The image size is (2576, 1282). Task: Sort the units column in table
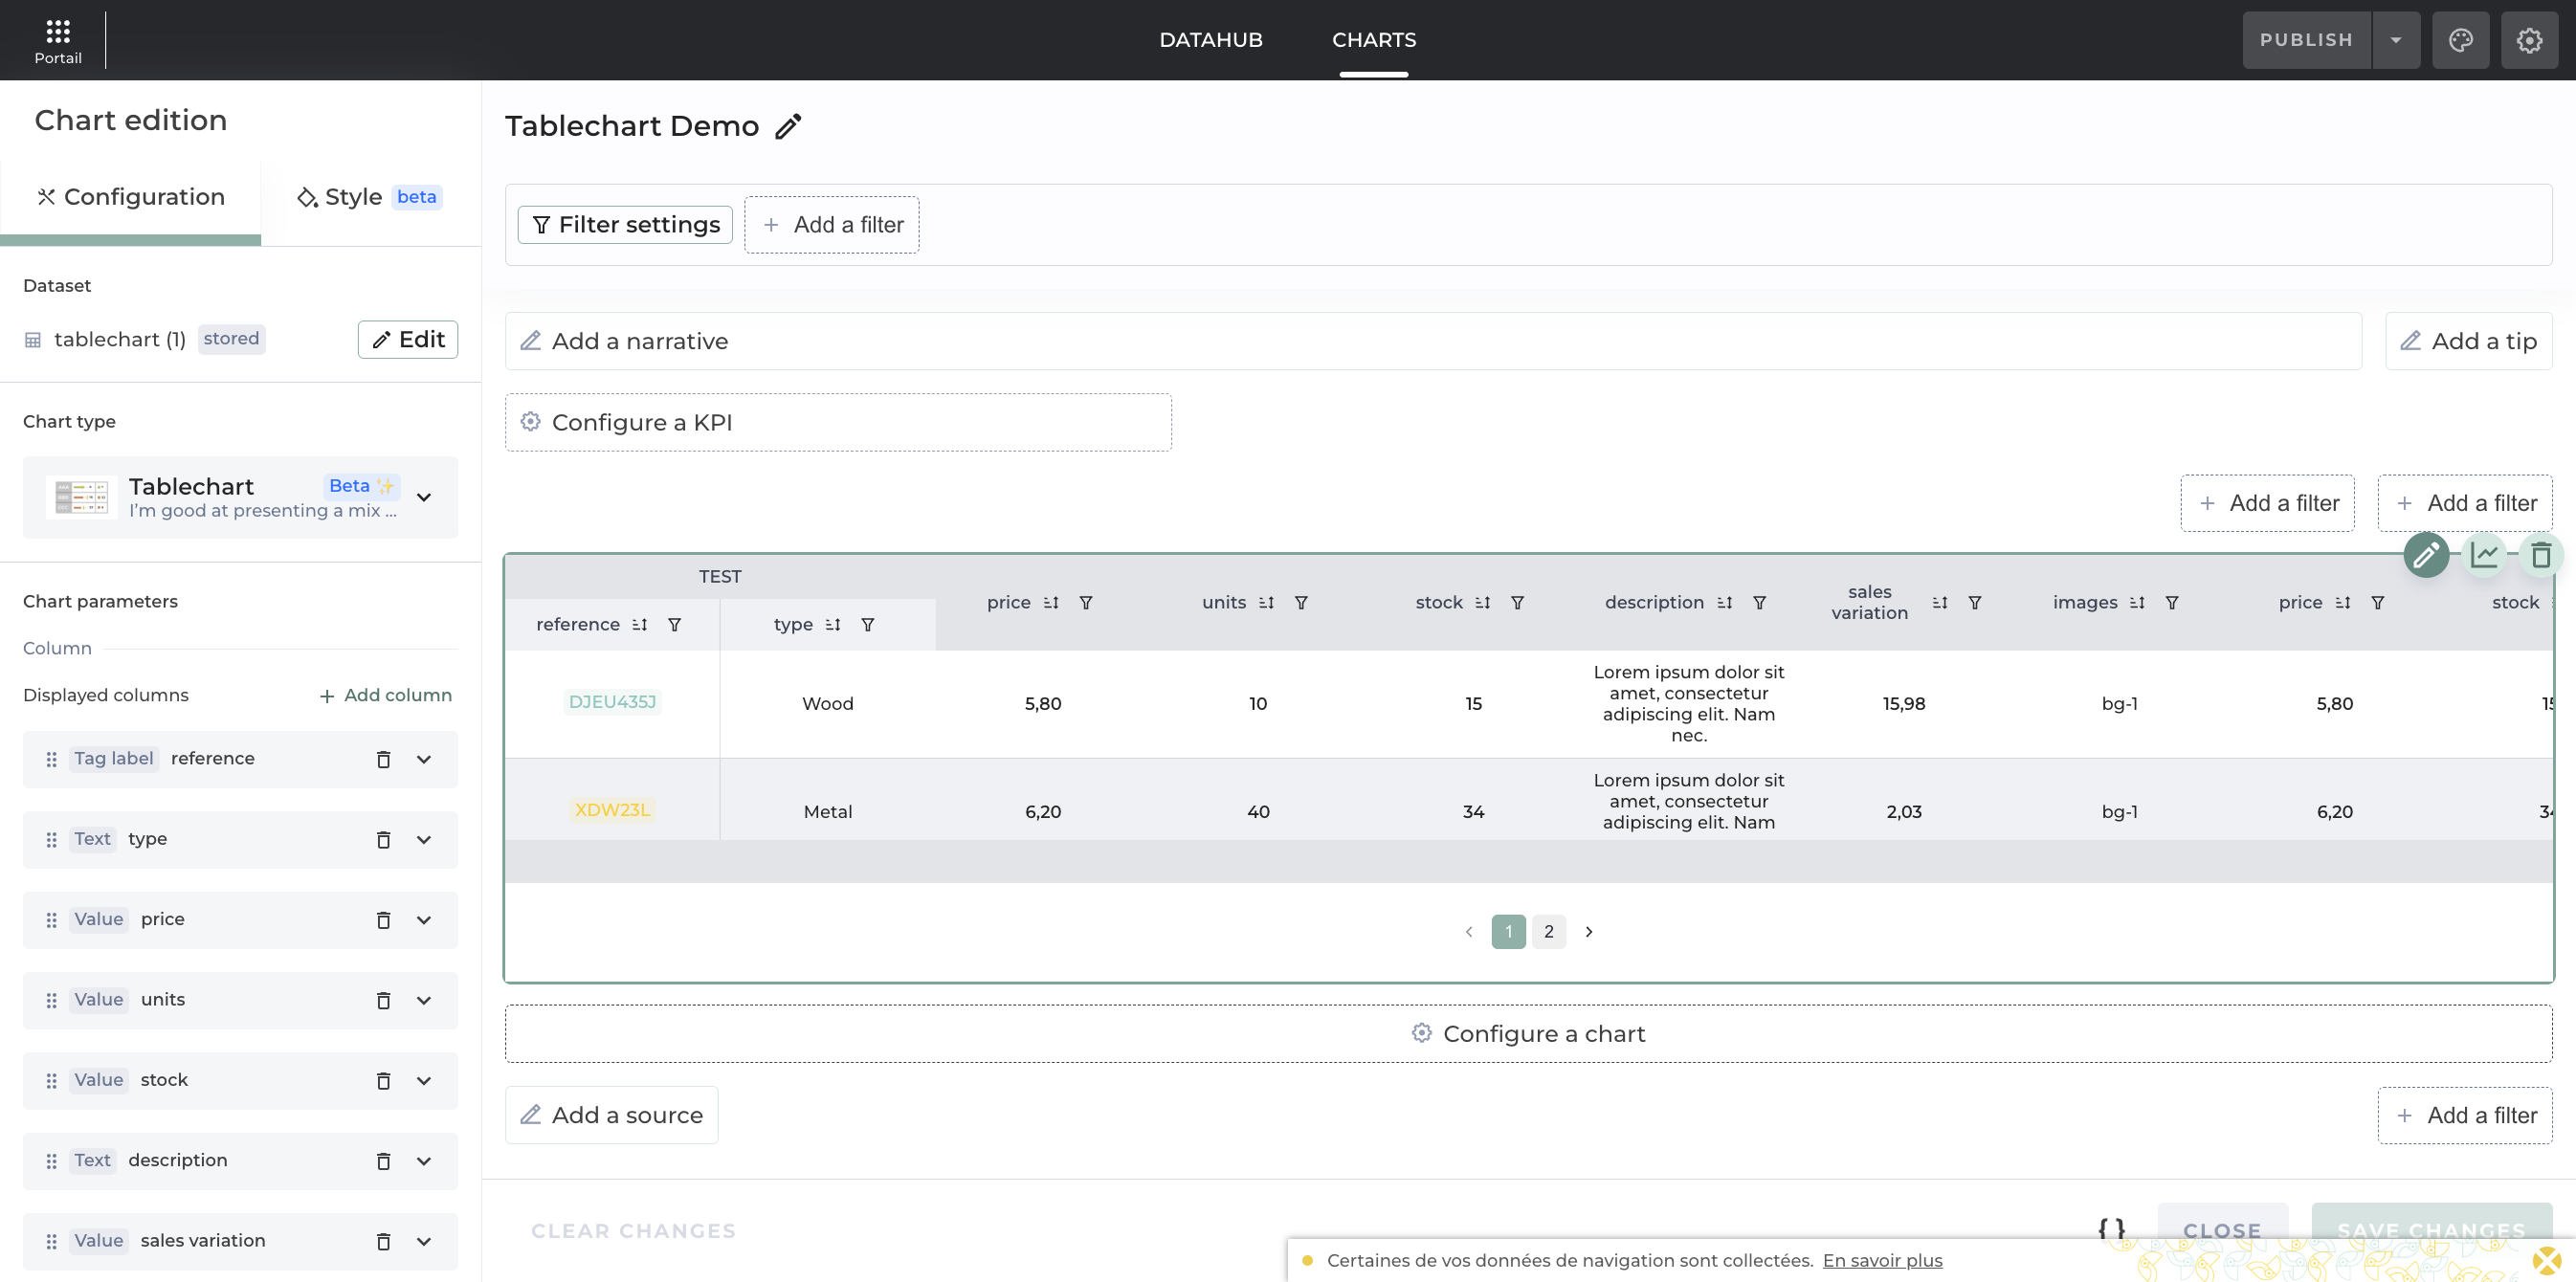[x=1266, y=603]
